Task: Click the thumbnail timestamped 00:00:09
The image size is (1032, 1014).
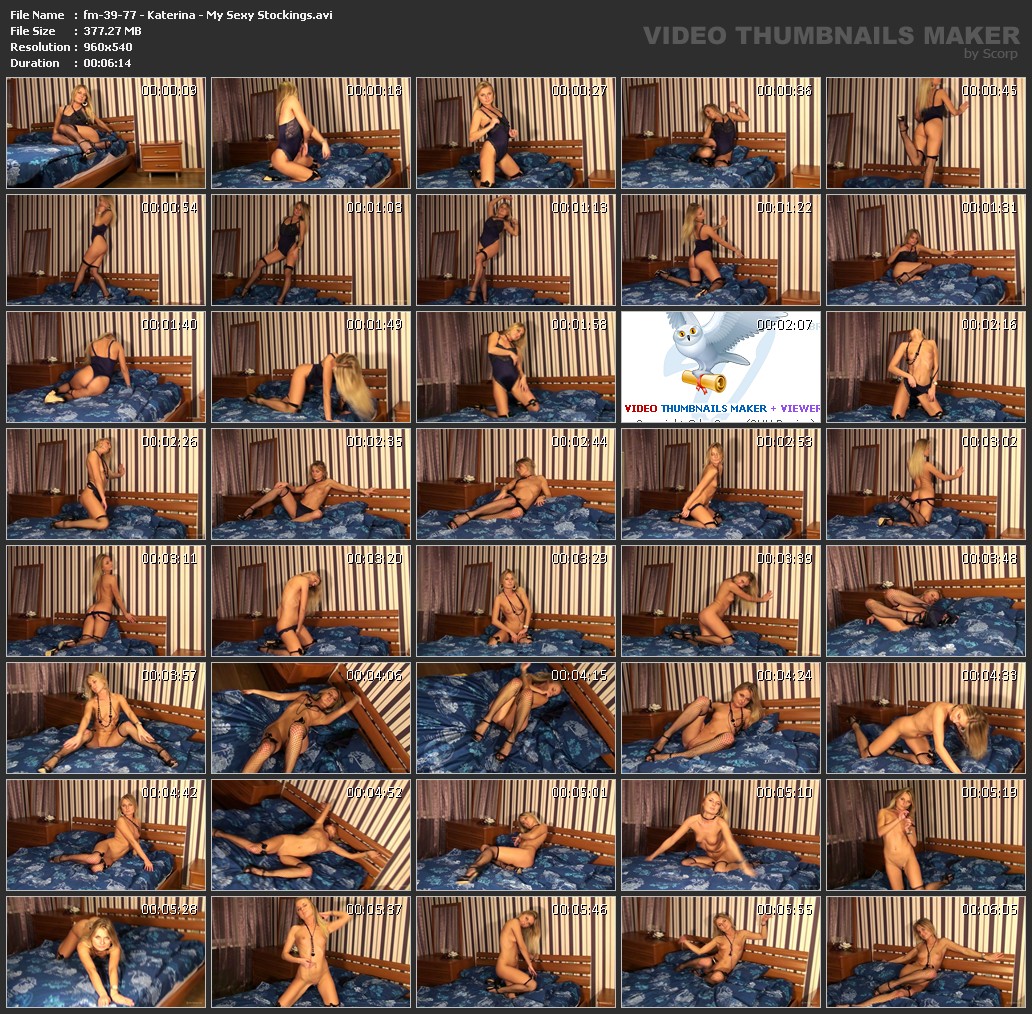Action: click(106, 133)
